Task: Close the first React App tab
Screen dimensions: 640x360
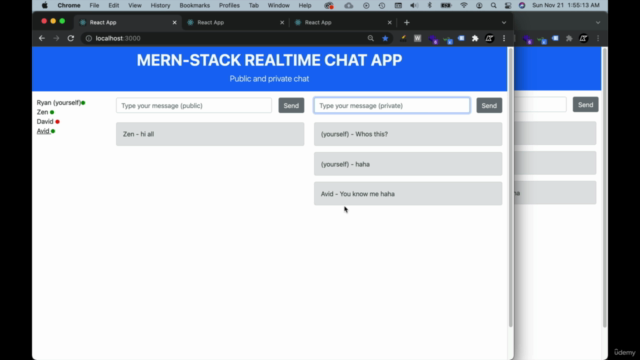Action: coord(175,22)
